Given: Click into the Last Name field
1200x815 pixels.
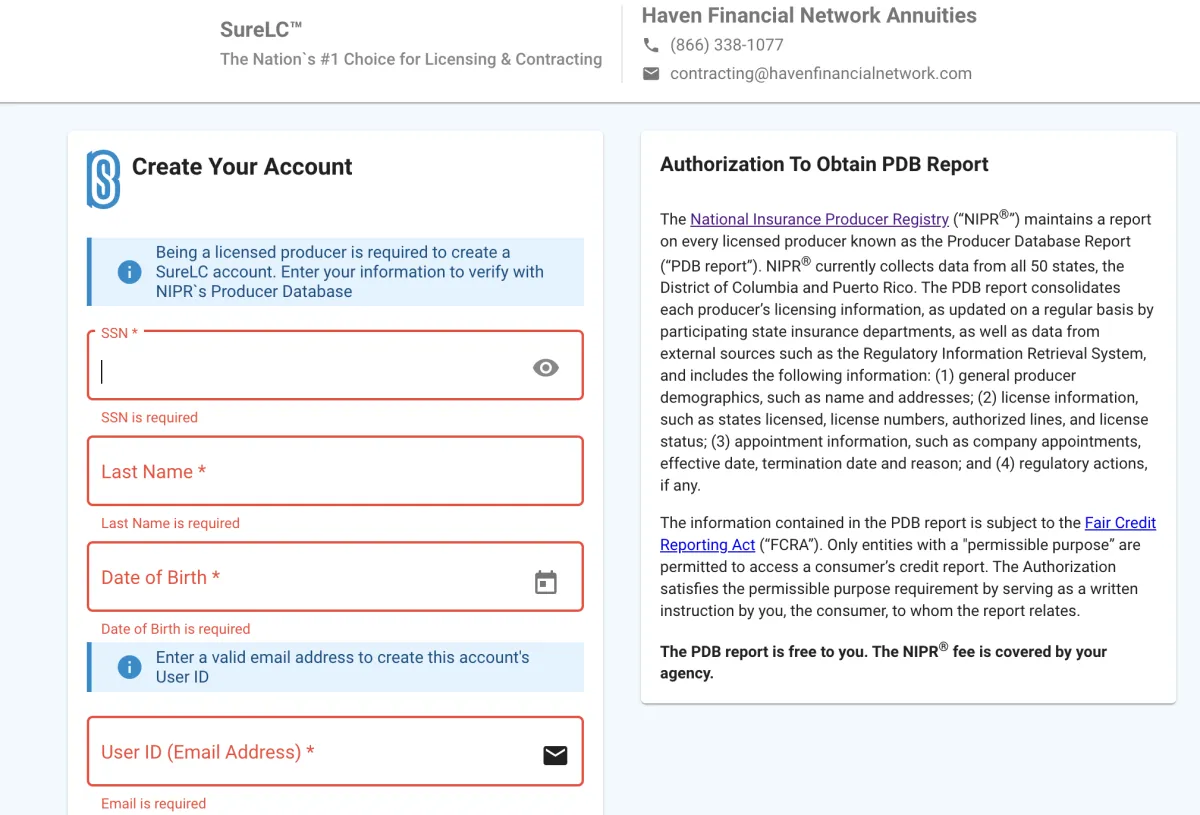Looking at the screenshot, I should pyautogui.click(x=335, y=471).
